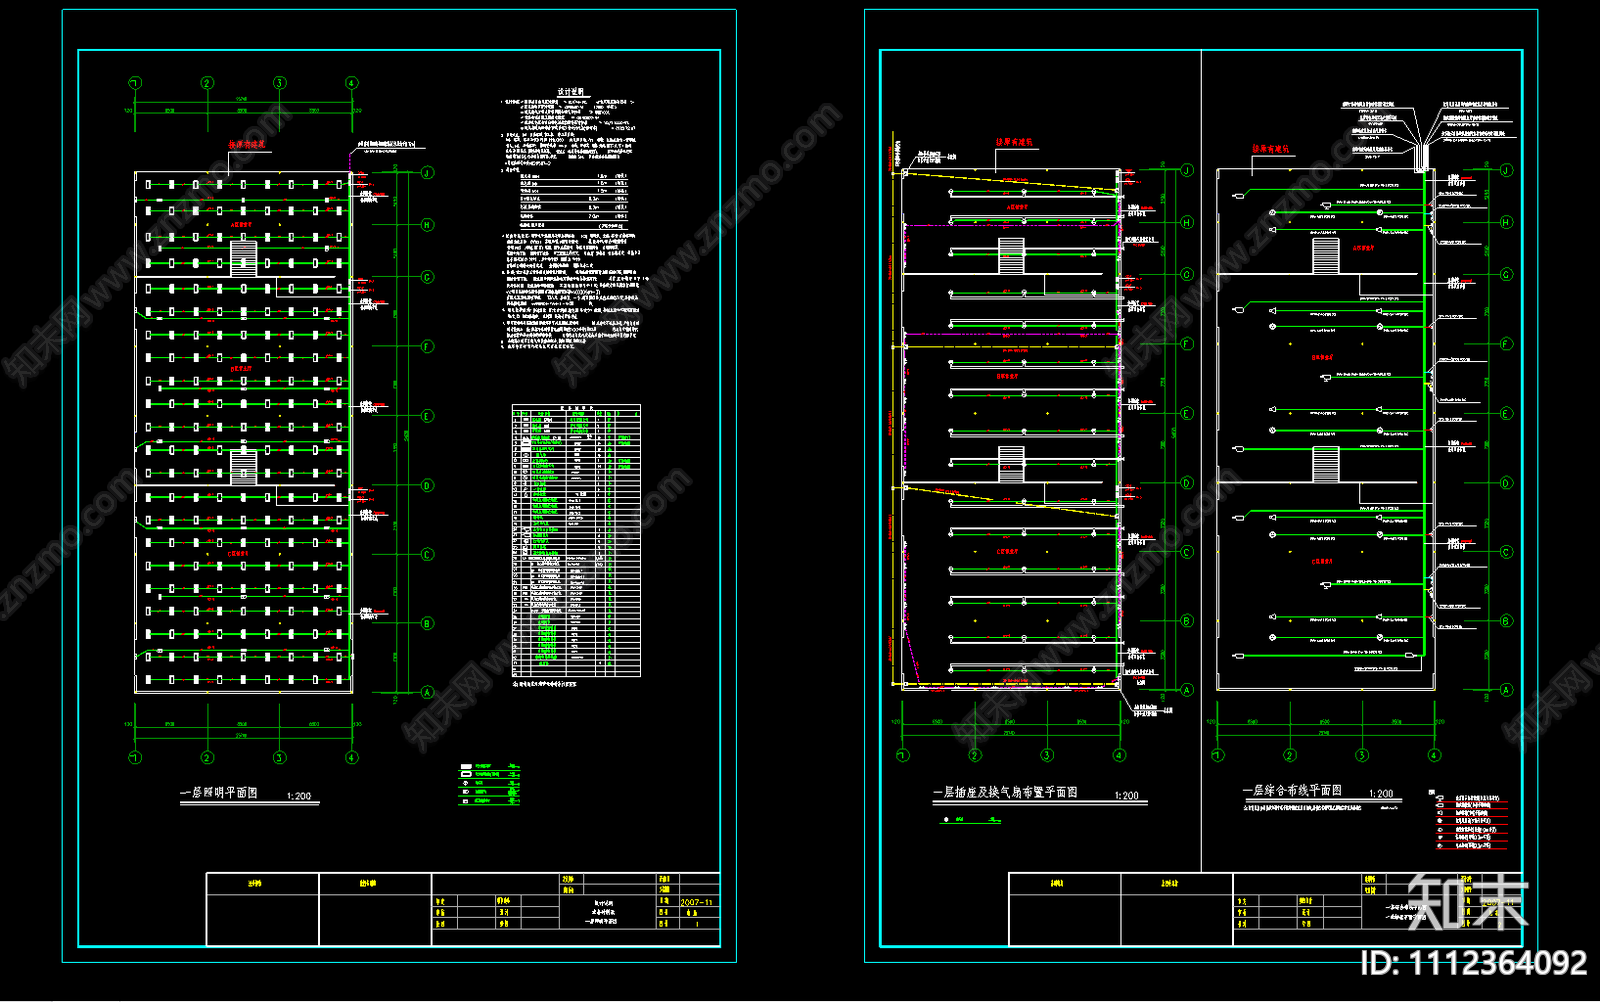Click axis bubble 3 below the socket plan

(1047, 755)
